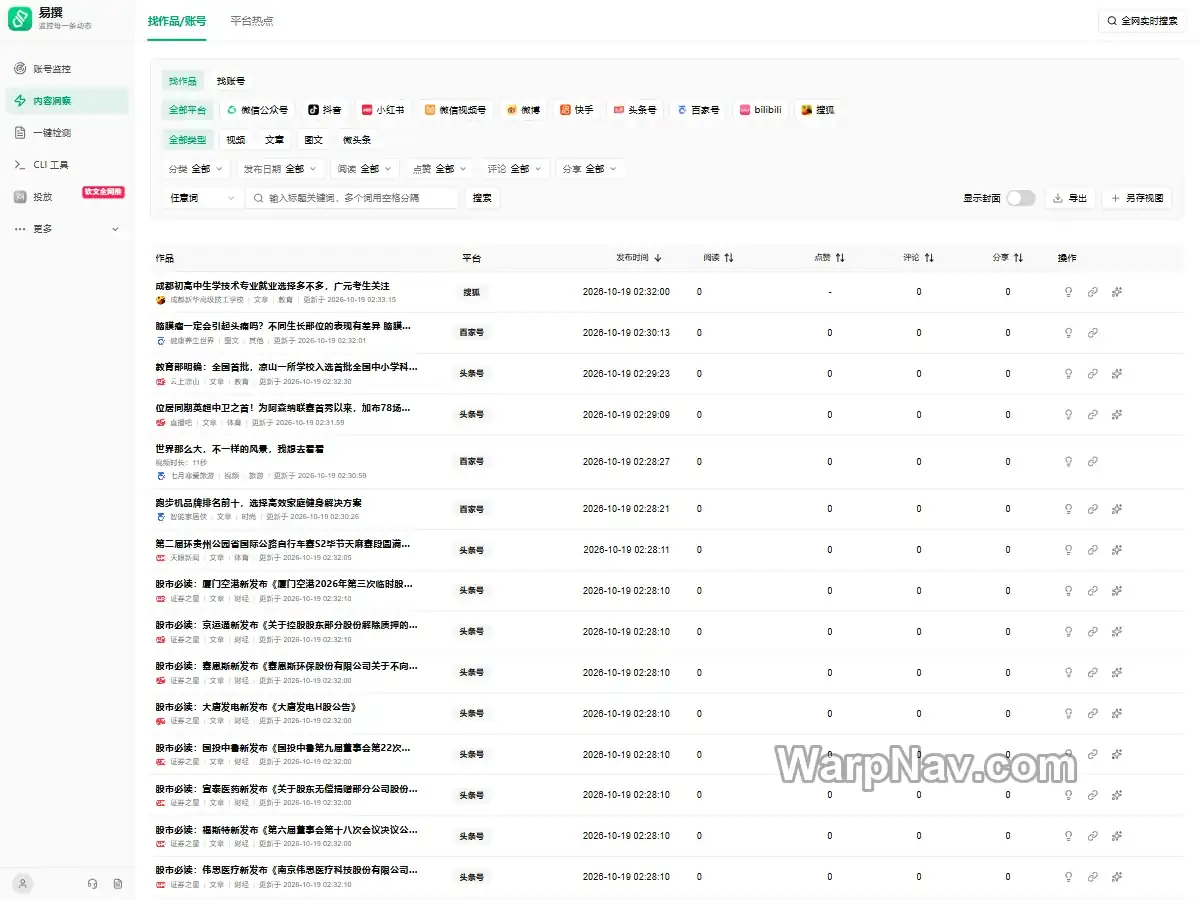Click the lightbulb icon for 成都初高中生学技术 row

tap(1068, 292)
